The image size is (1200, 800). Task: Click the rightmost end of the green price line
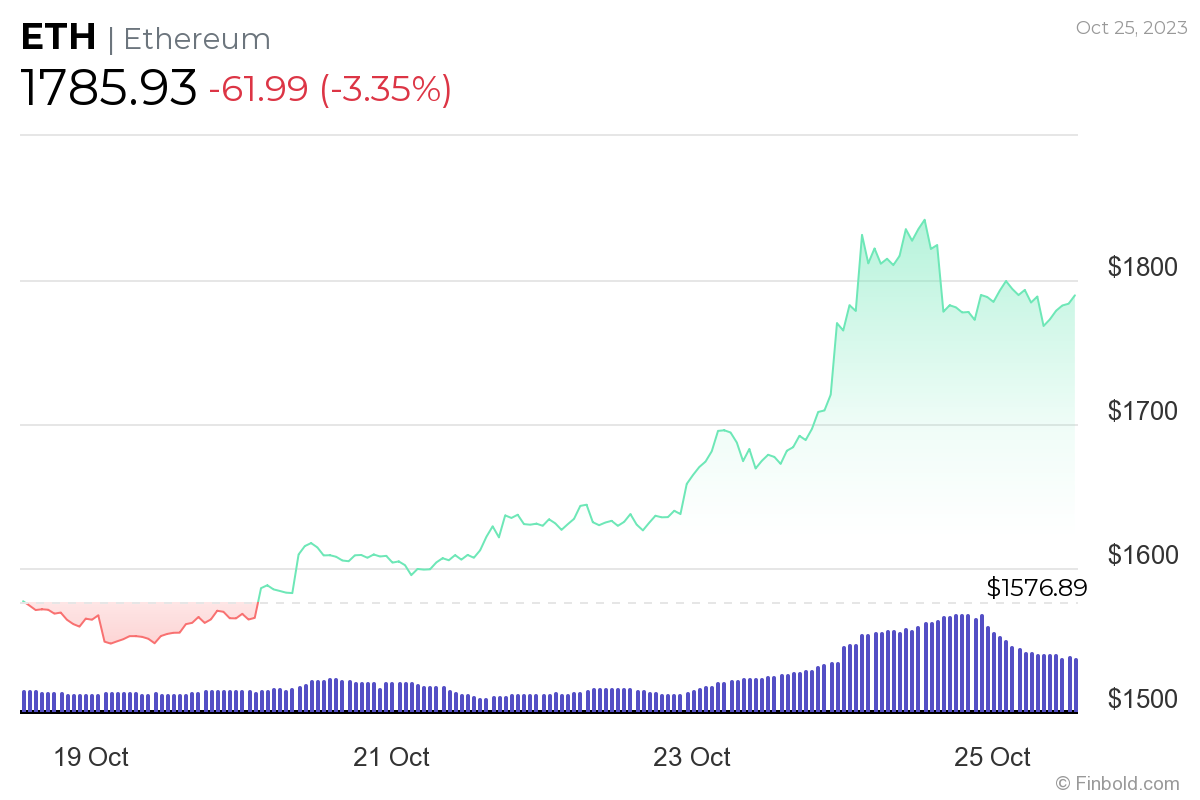point(1075,296)
